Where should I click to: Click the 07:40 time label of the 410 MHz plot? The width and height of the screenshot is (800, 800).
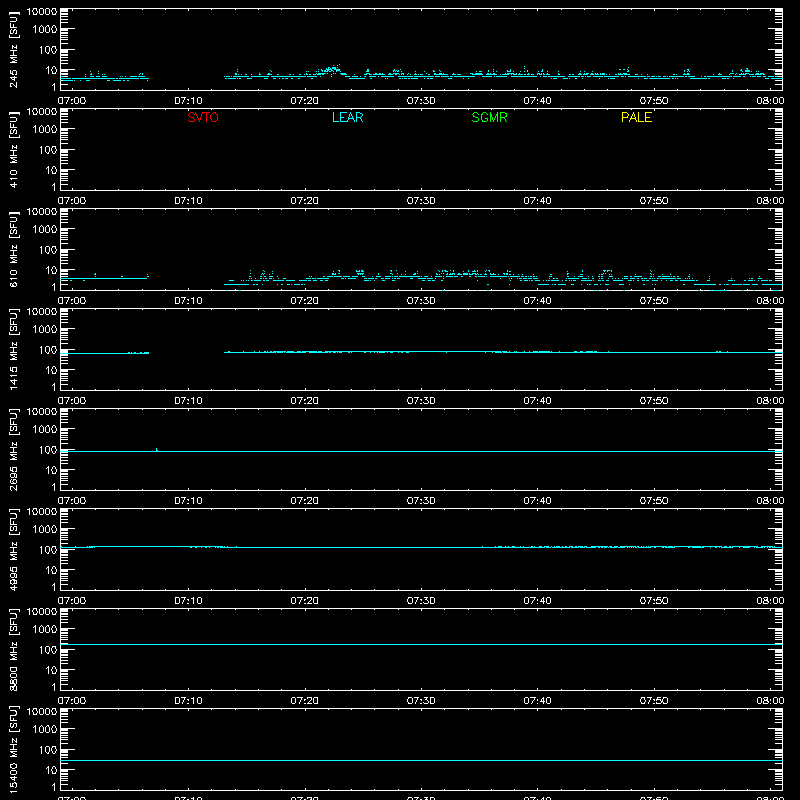point(537,201)
